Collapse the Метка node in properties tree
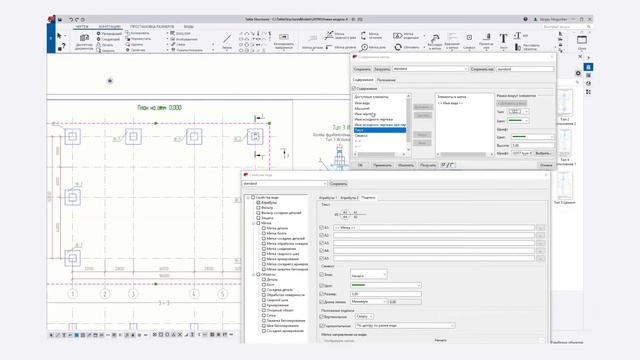The width and height of the screenshot is (640, 360). [x=253, y=223]
